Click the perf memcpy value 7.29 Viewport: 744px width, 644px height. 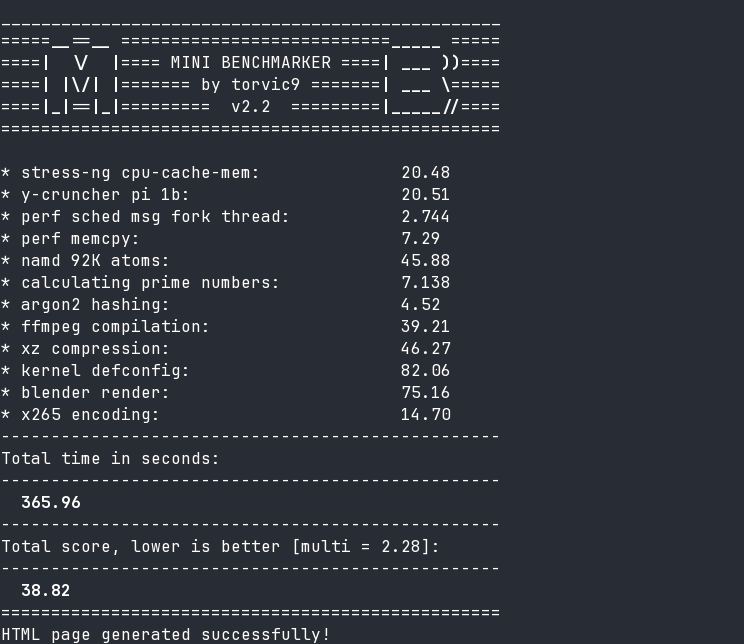pyautogui.click(x=420, y=239)
